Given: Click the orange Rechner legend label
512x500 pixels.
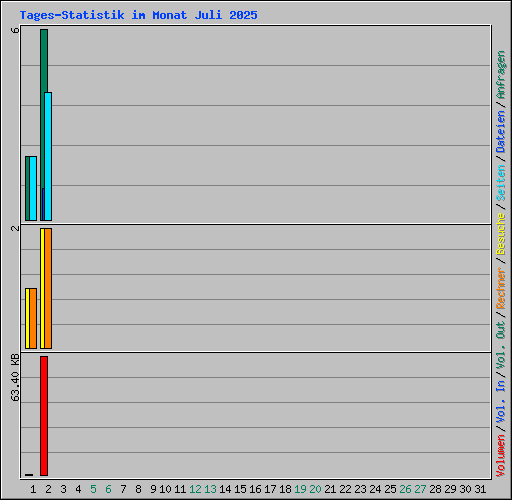Looking at the screenshot, I should [501, 288].
